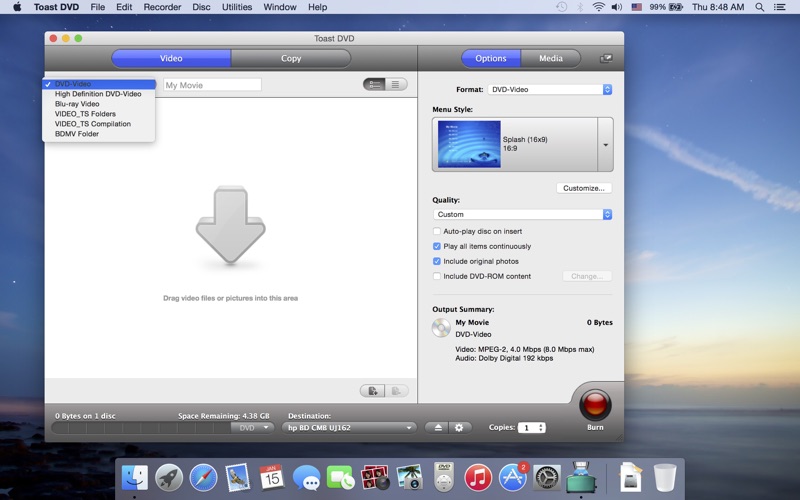The width and height of the screenshot is (800, 500).
Task: Launch iTunes from the dock
Action: coord(478,478)
